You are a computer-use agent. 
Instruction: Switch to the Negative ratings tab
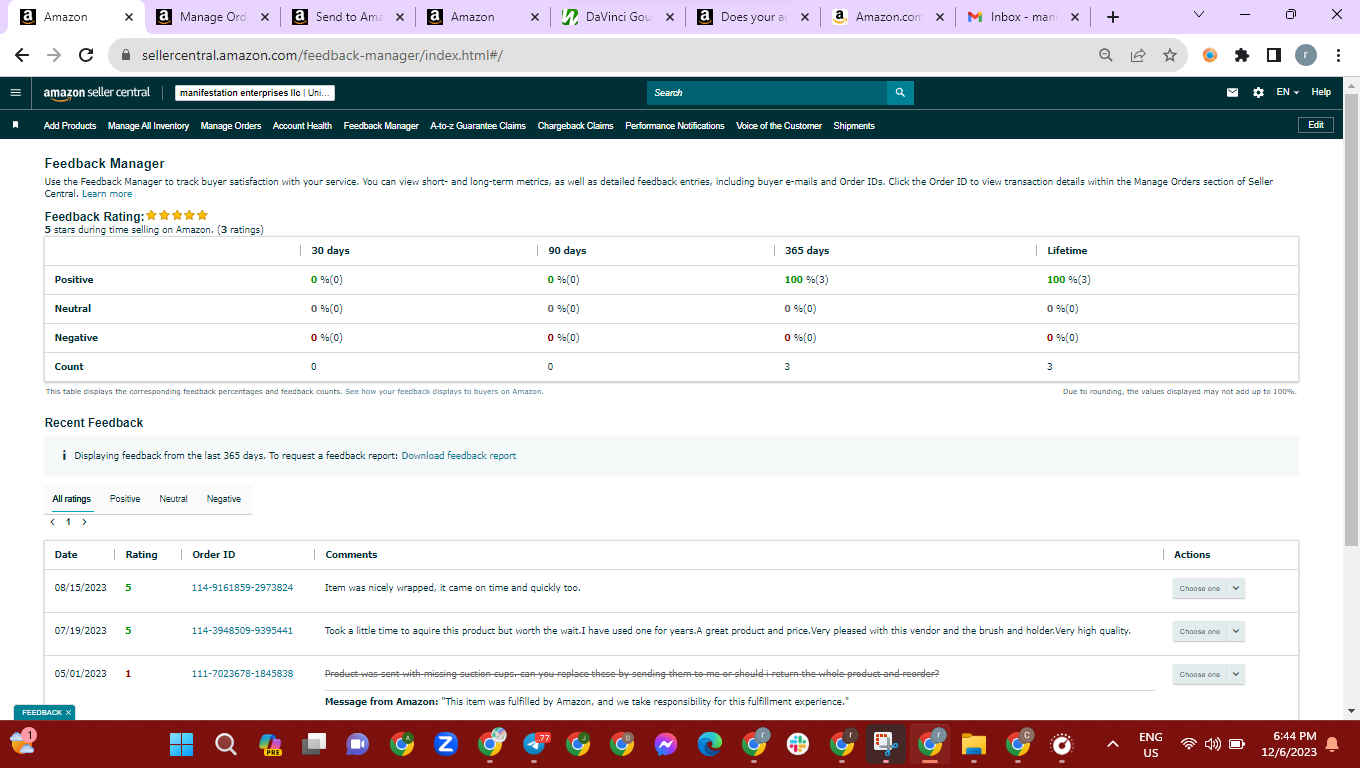click(x=224, y=499)
